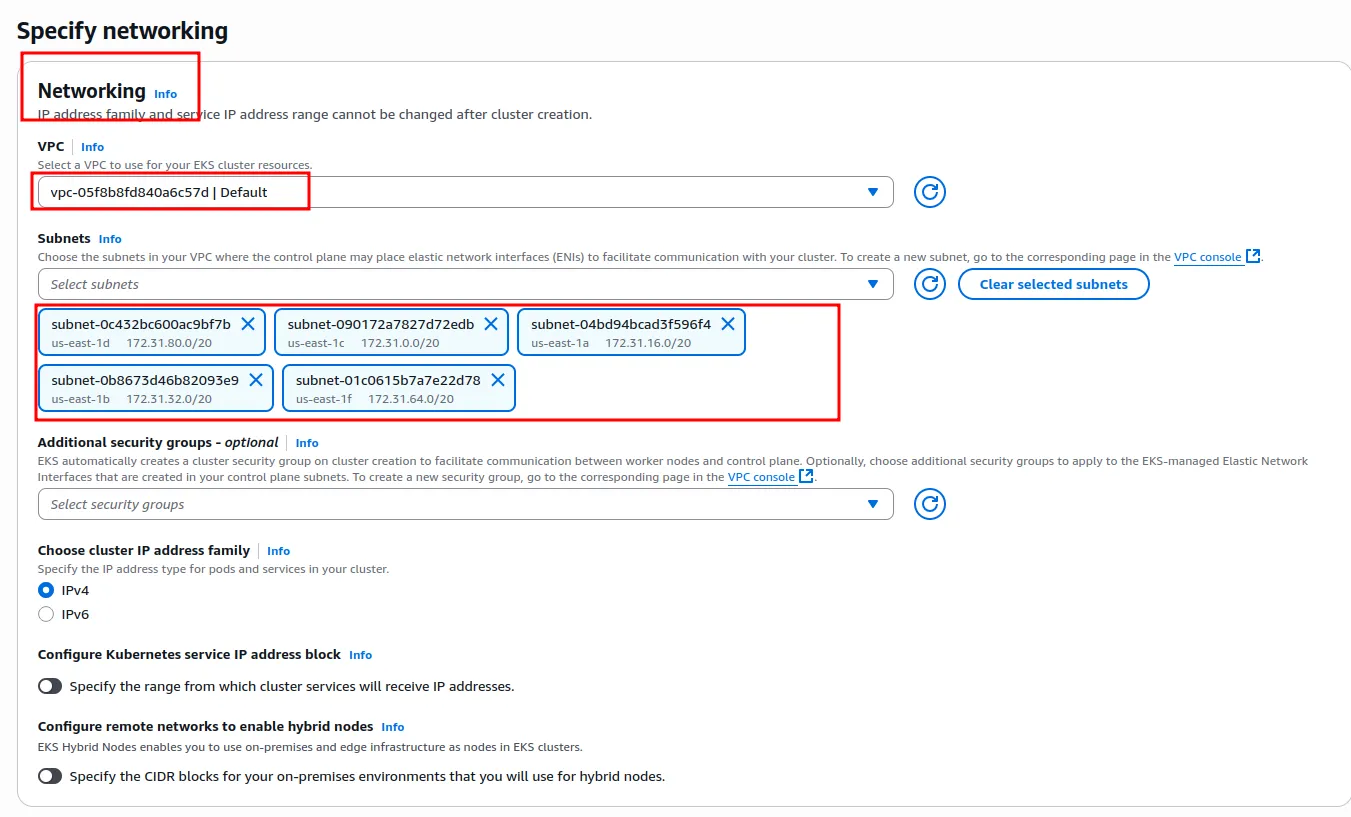Remove subnet-090172a7827d72edb from selection
This screenshot has width=1351, height=817.
[491, 324]
